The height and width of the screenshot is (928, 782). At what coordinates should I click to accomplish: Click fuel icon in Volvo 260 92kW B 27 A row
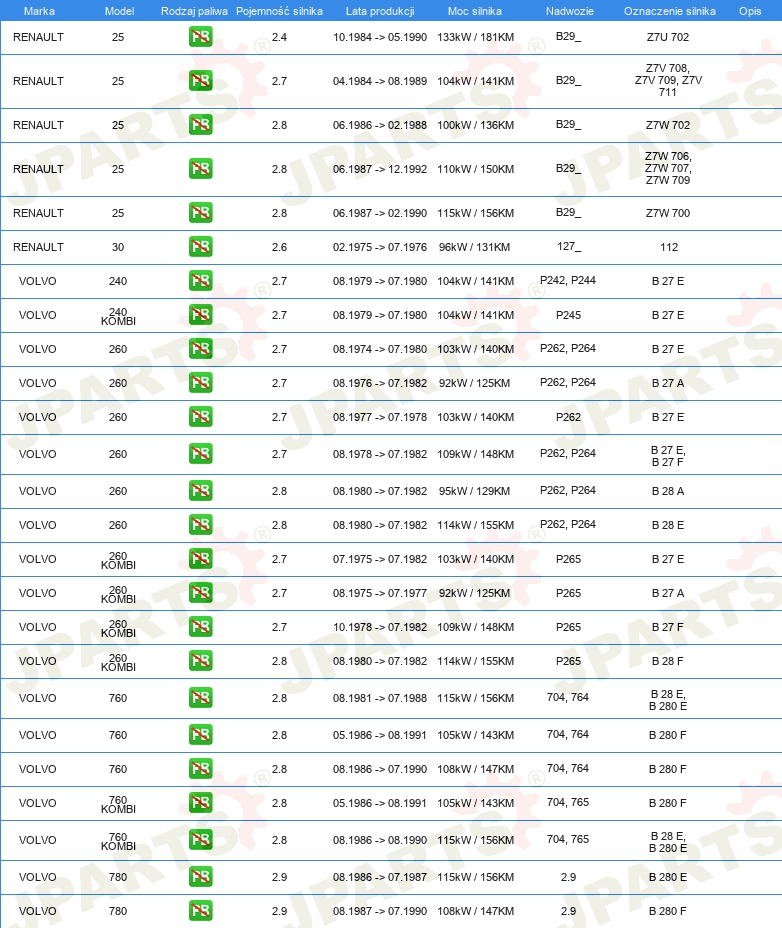(201, 383)
